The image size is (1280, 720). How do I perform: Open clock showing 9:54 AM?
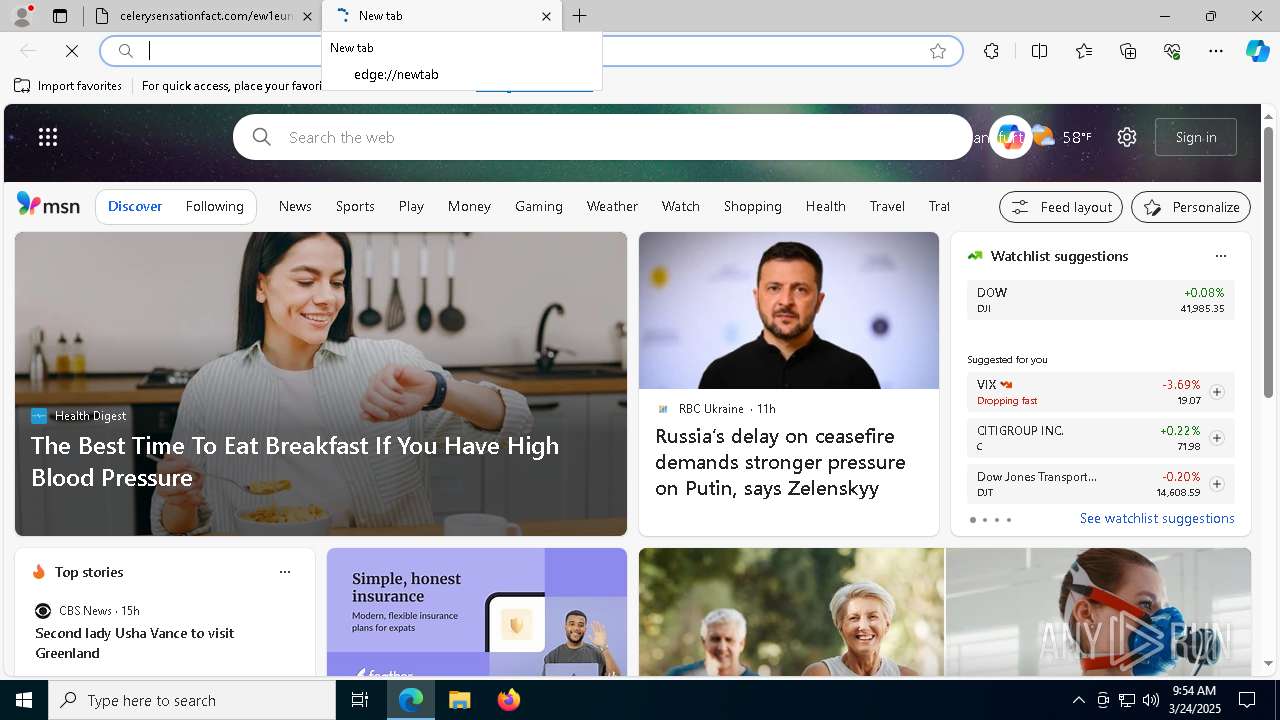click(1194, 700)
